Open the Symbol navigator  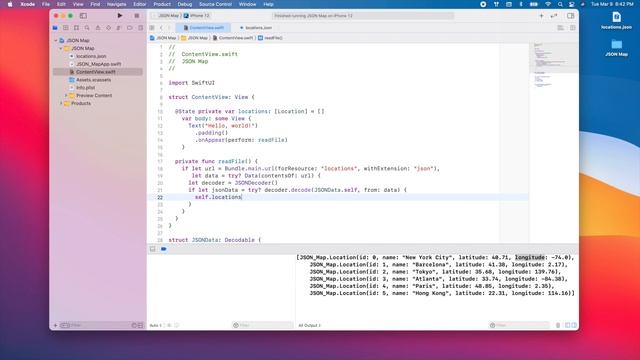(76, 28)
